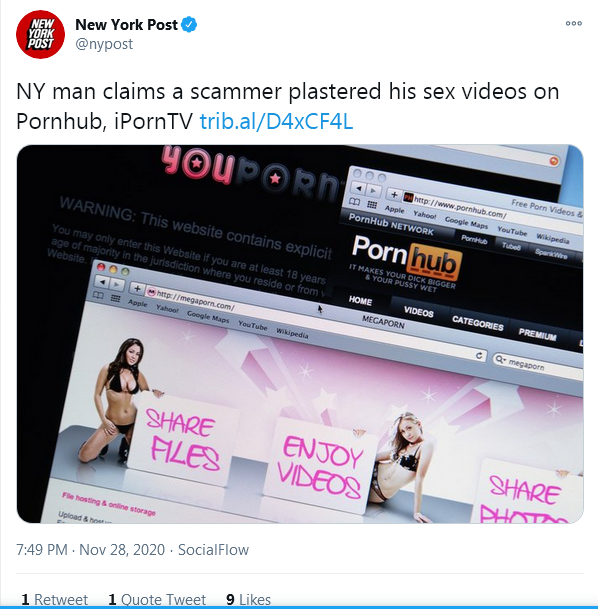View the 1 Quote Tweet list
The height and width of the screenshot is (609, 598).
tap(157, 599)
